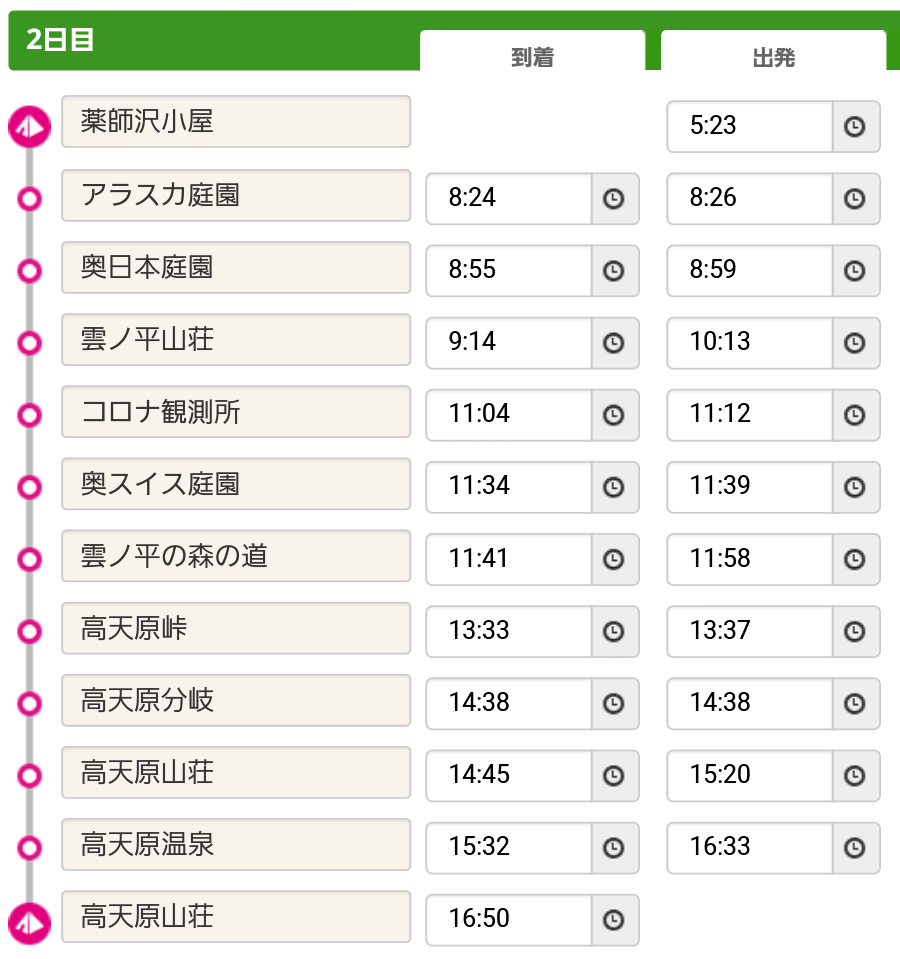Open clock picker for 雲ノ平山荘 departure 10:13
This screenshot has width=900, height=959.
click(855, 342)
